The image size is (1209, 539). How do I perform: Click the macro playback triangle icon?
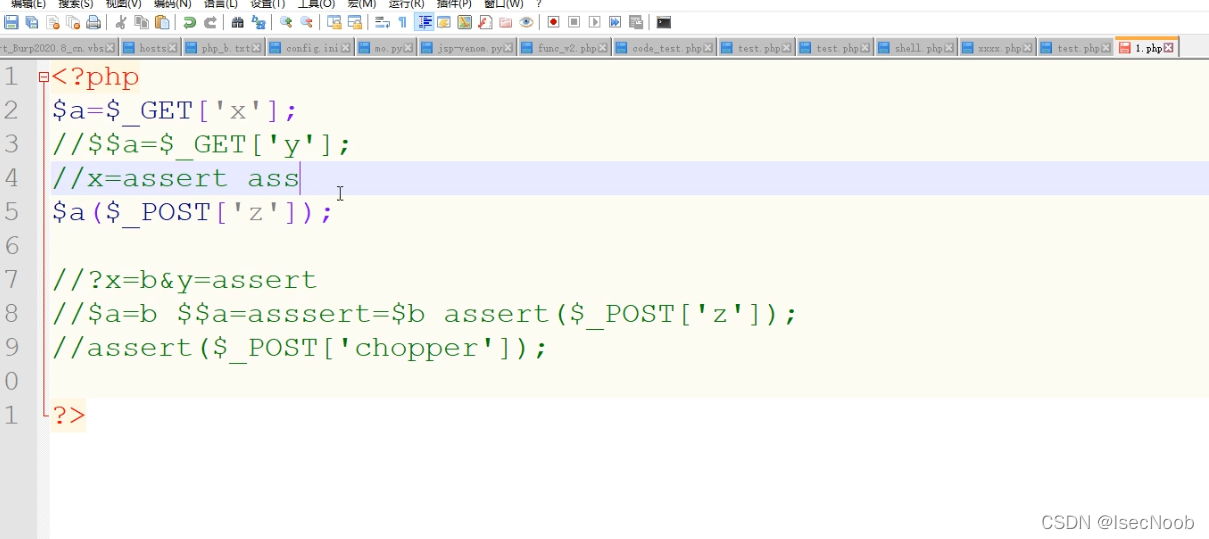point(594,22)
